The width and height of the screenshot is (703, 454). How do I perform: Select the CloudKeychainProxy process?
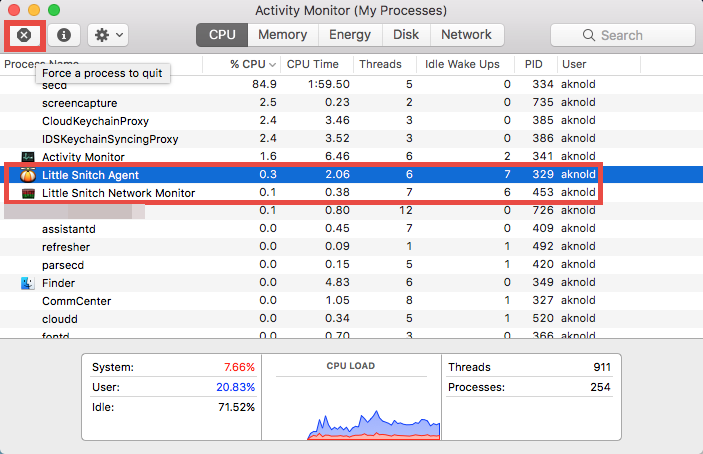point(95,121)
